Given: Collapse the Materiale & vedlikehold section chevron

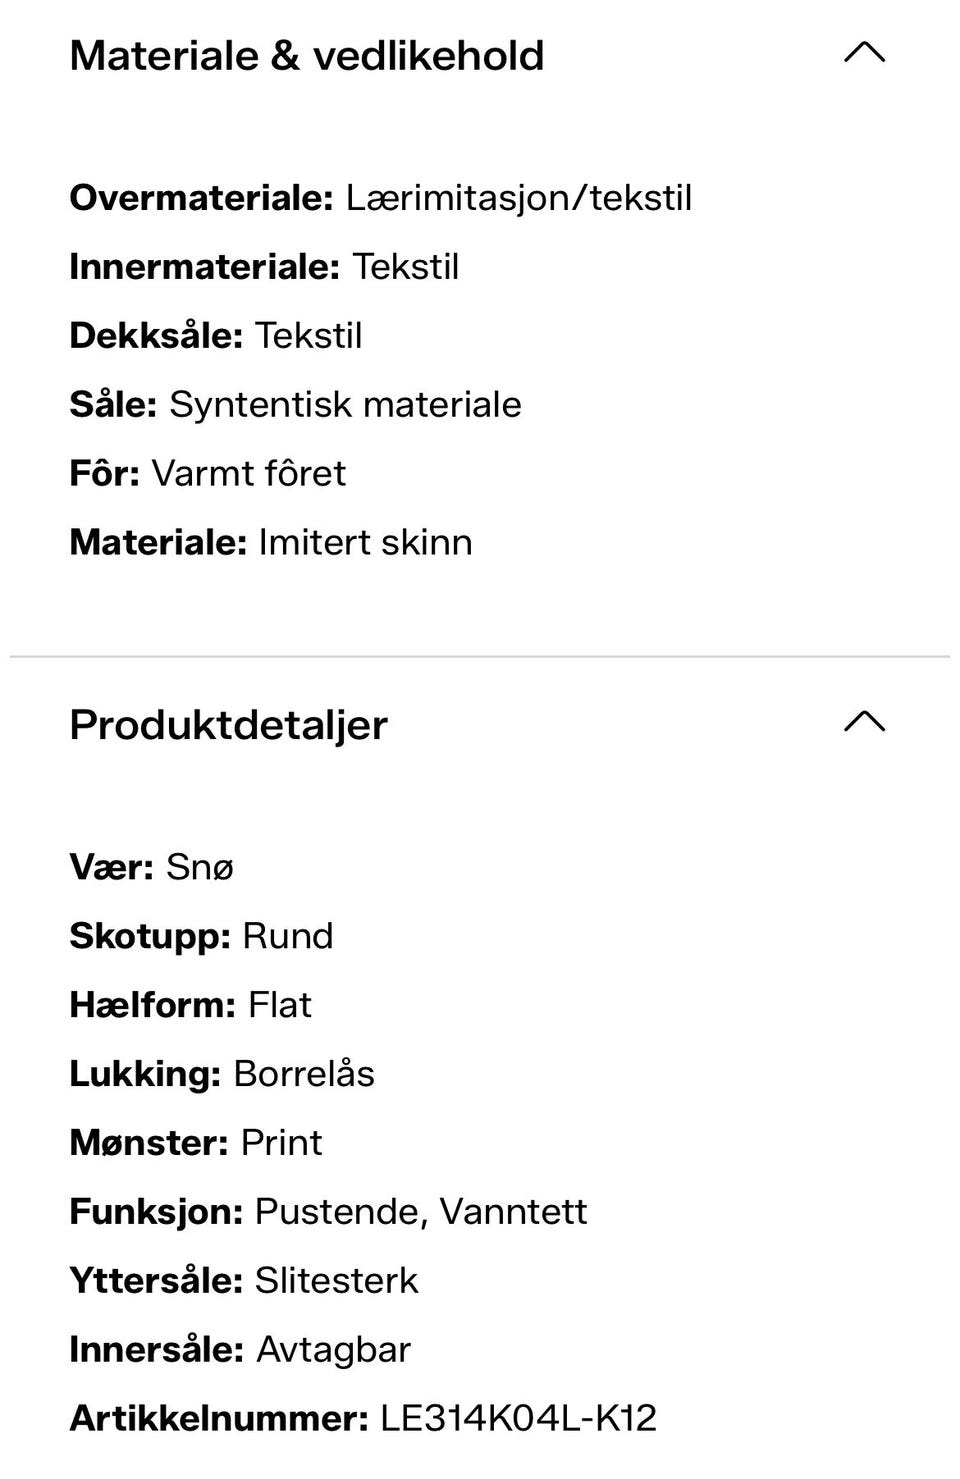Looking at the screenshot, I should [864, 53].
